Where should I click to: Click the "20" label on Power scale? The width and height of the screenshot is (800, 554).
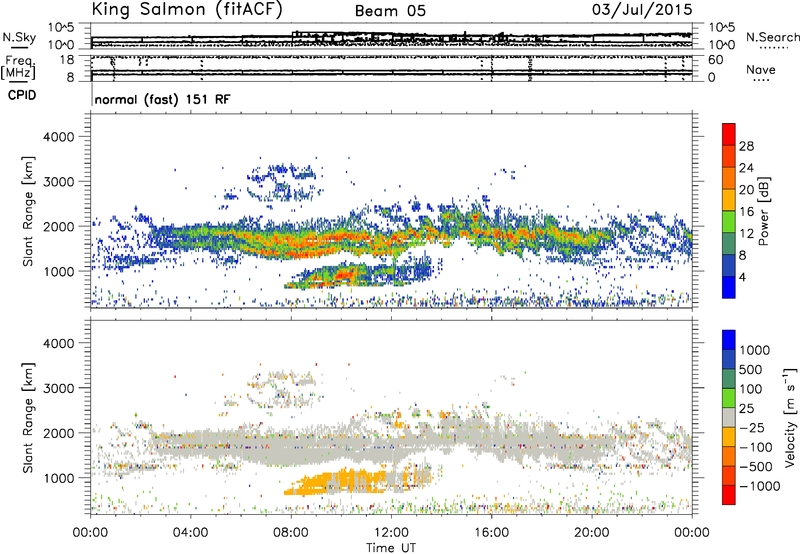click(746, 190)
